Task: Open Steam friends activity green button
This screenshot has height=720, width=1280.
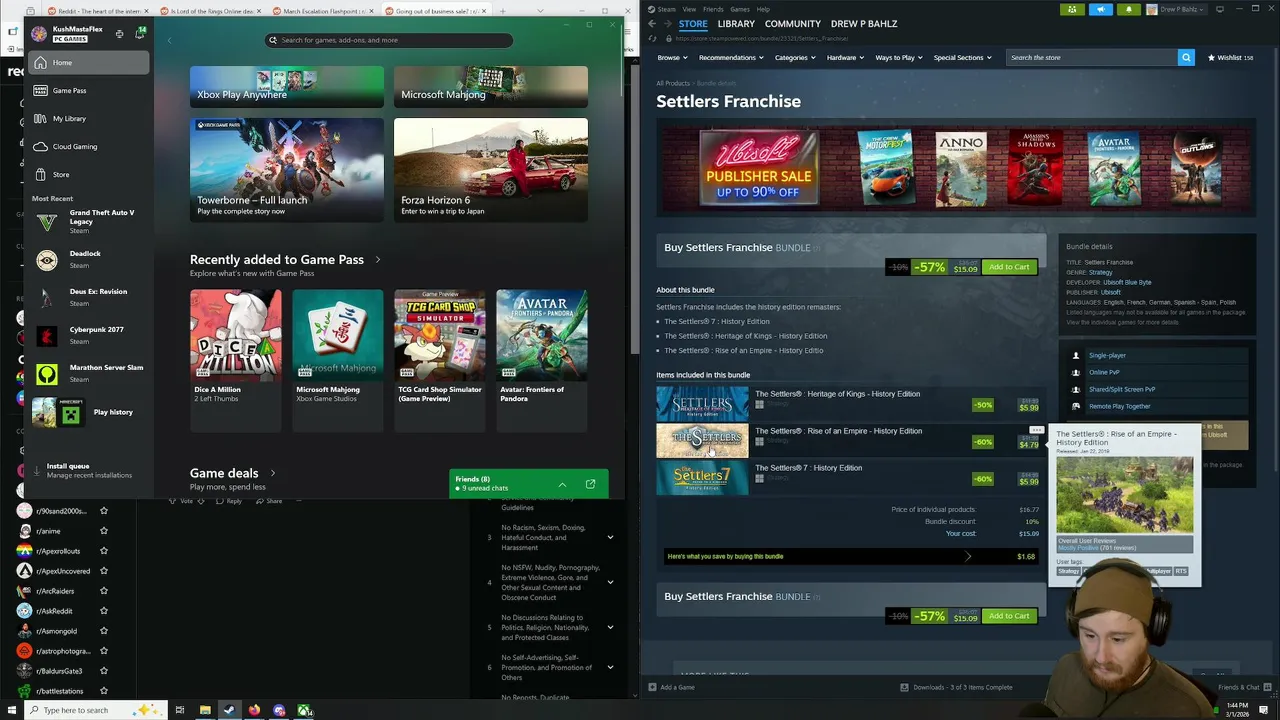Action: (x=1072, y=10)
